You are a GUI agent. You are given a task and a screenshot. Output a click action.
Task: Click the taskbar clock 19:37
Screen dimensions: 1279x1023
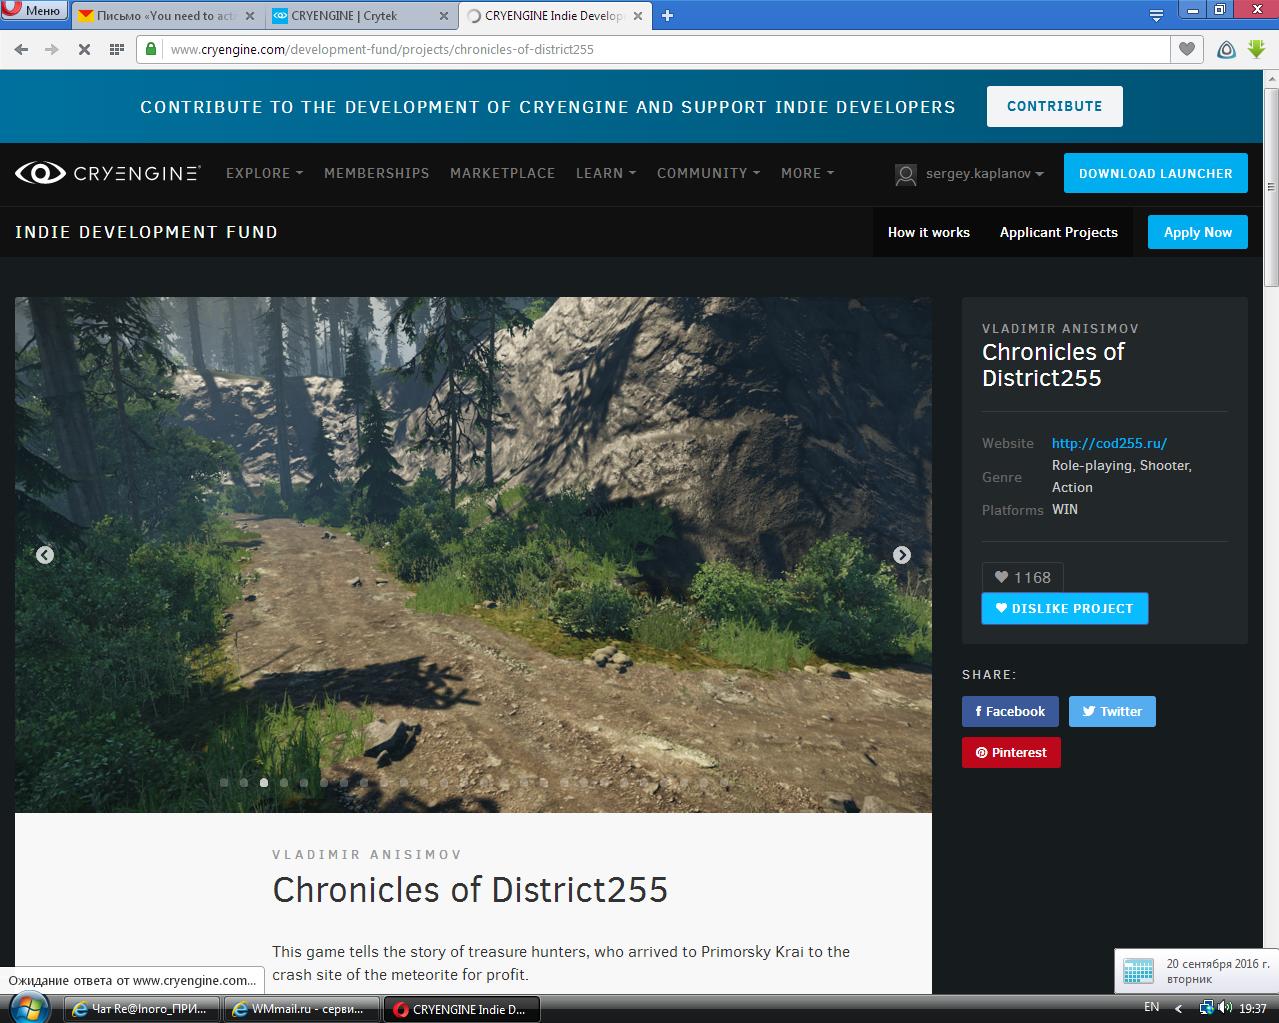tap(1252, 1009)
